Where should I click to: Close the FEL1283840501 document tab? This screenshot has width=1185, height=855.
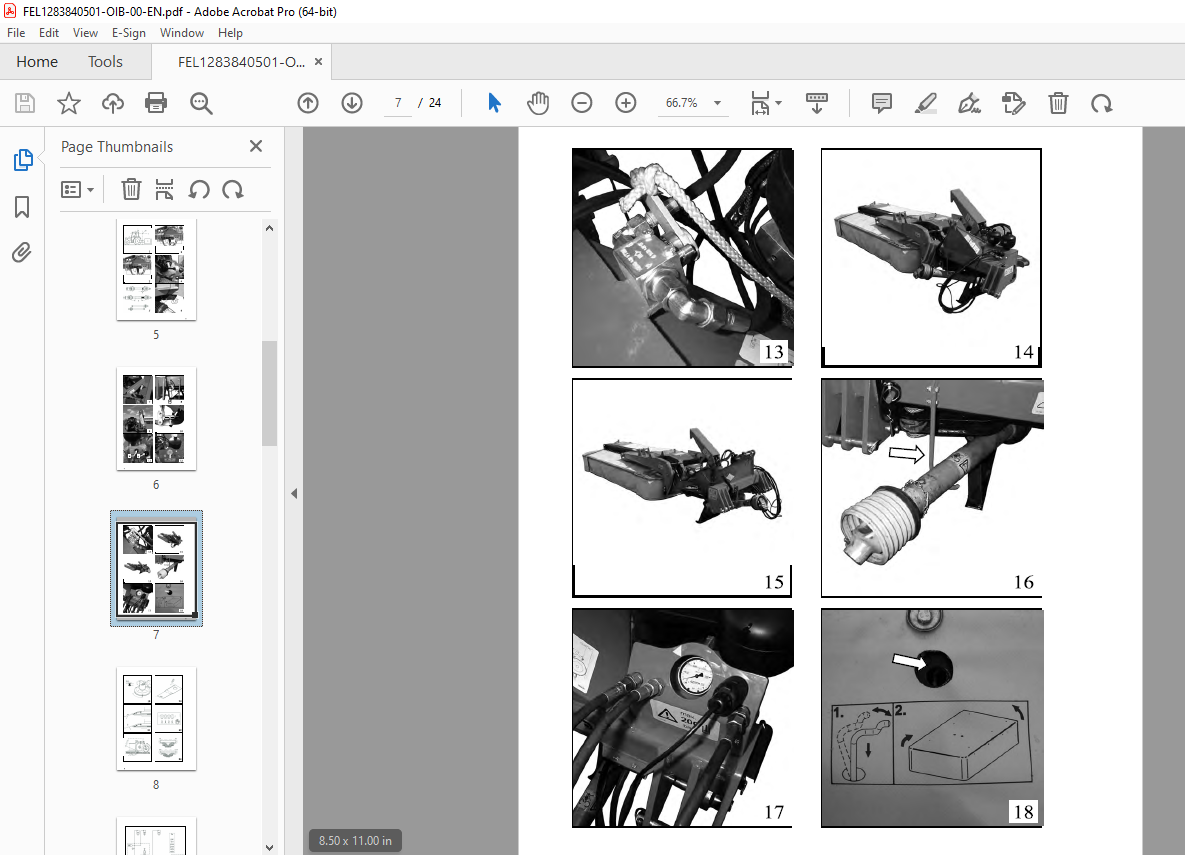click(x=318, y=62)
